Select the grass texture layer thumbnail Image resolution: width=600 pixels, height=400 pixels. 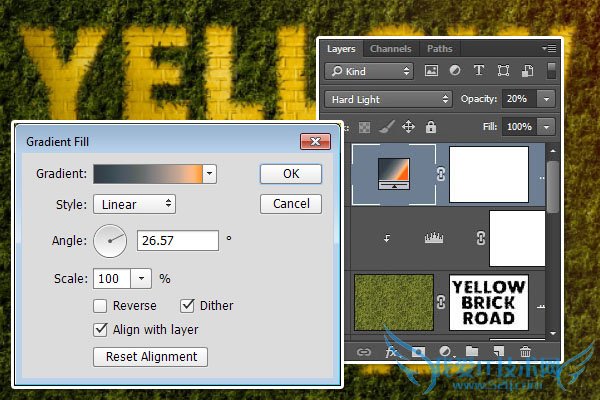coord(394,302)
